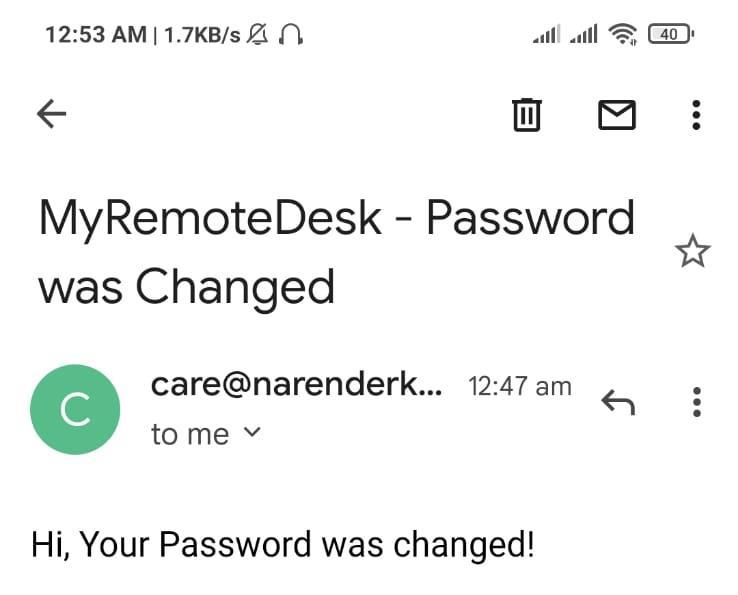Reply using the curved arrow icon

[618, 403]
